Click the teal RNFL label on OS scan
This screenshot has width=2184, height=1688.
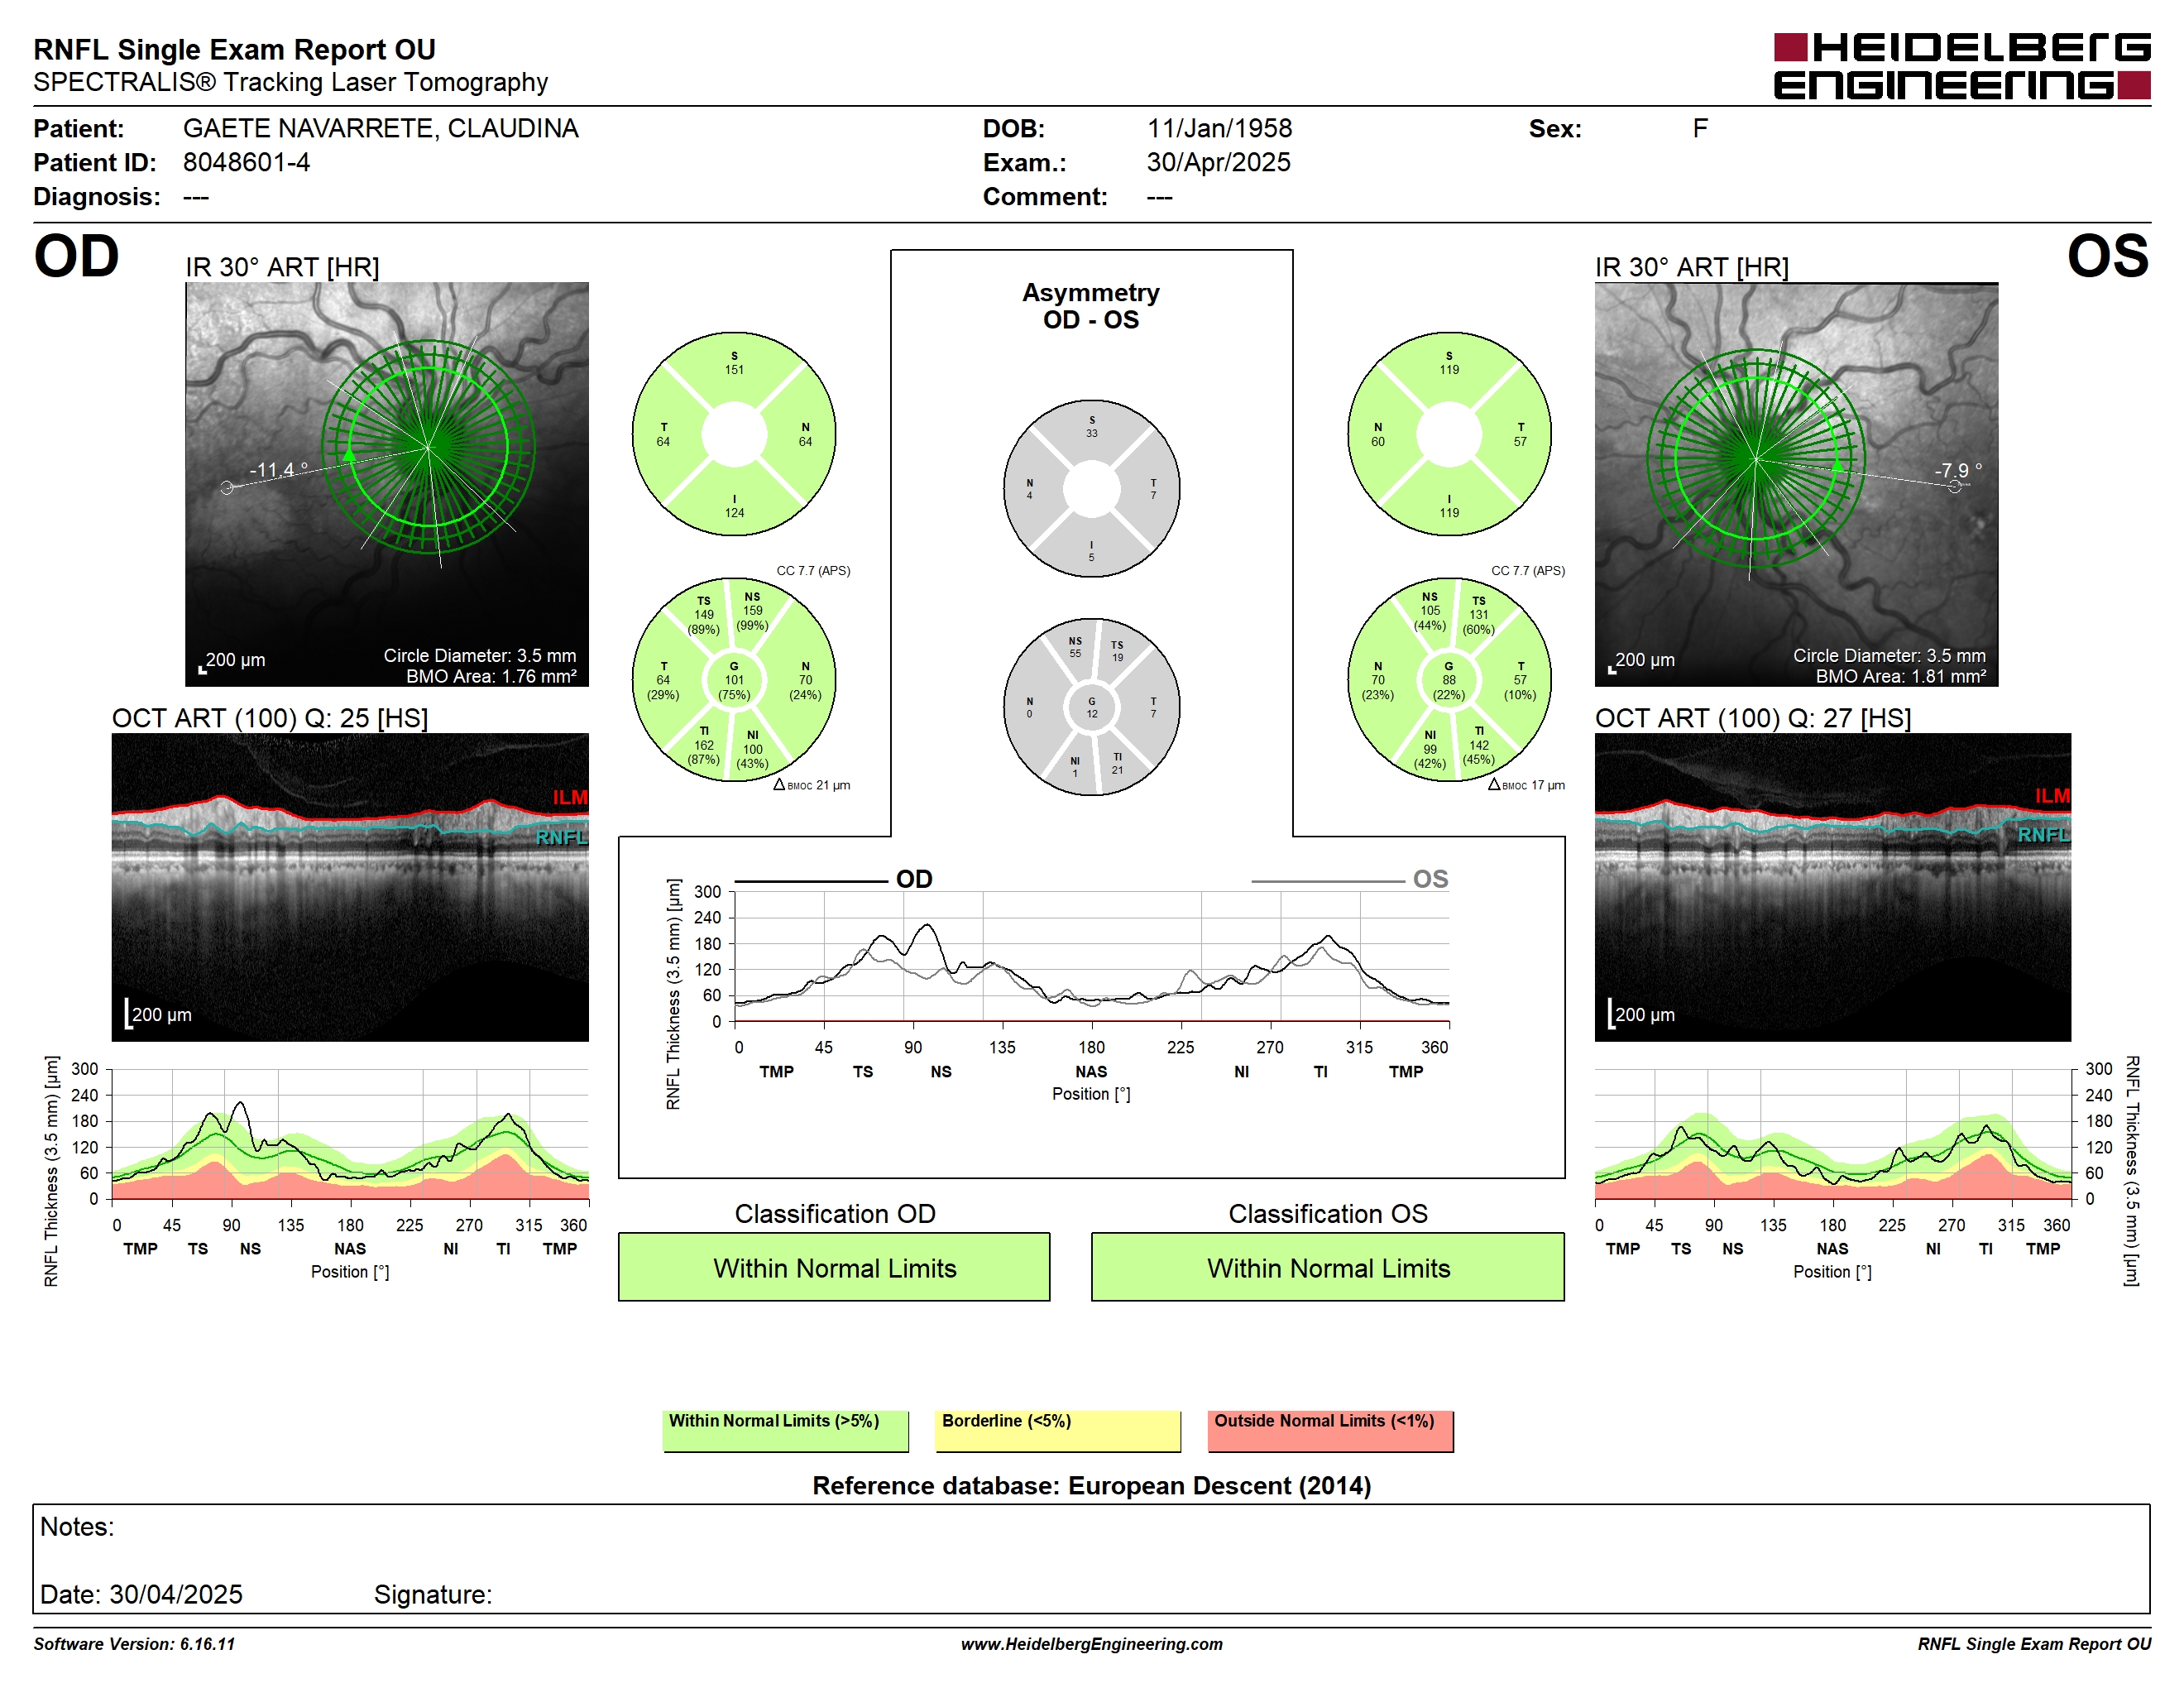2043,835
